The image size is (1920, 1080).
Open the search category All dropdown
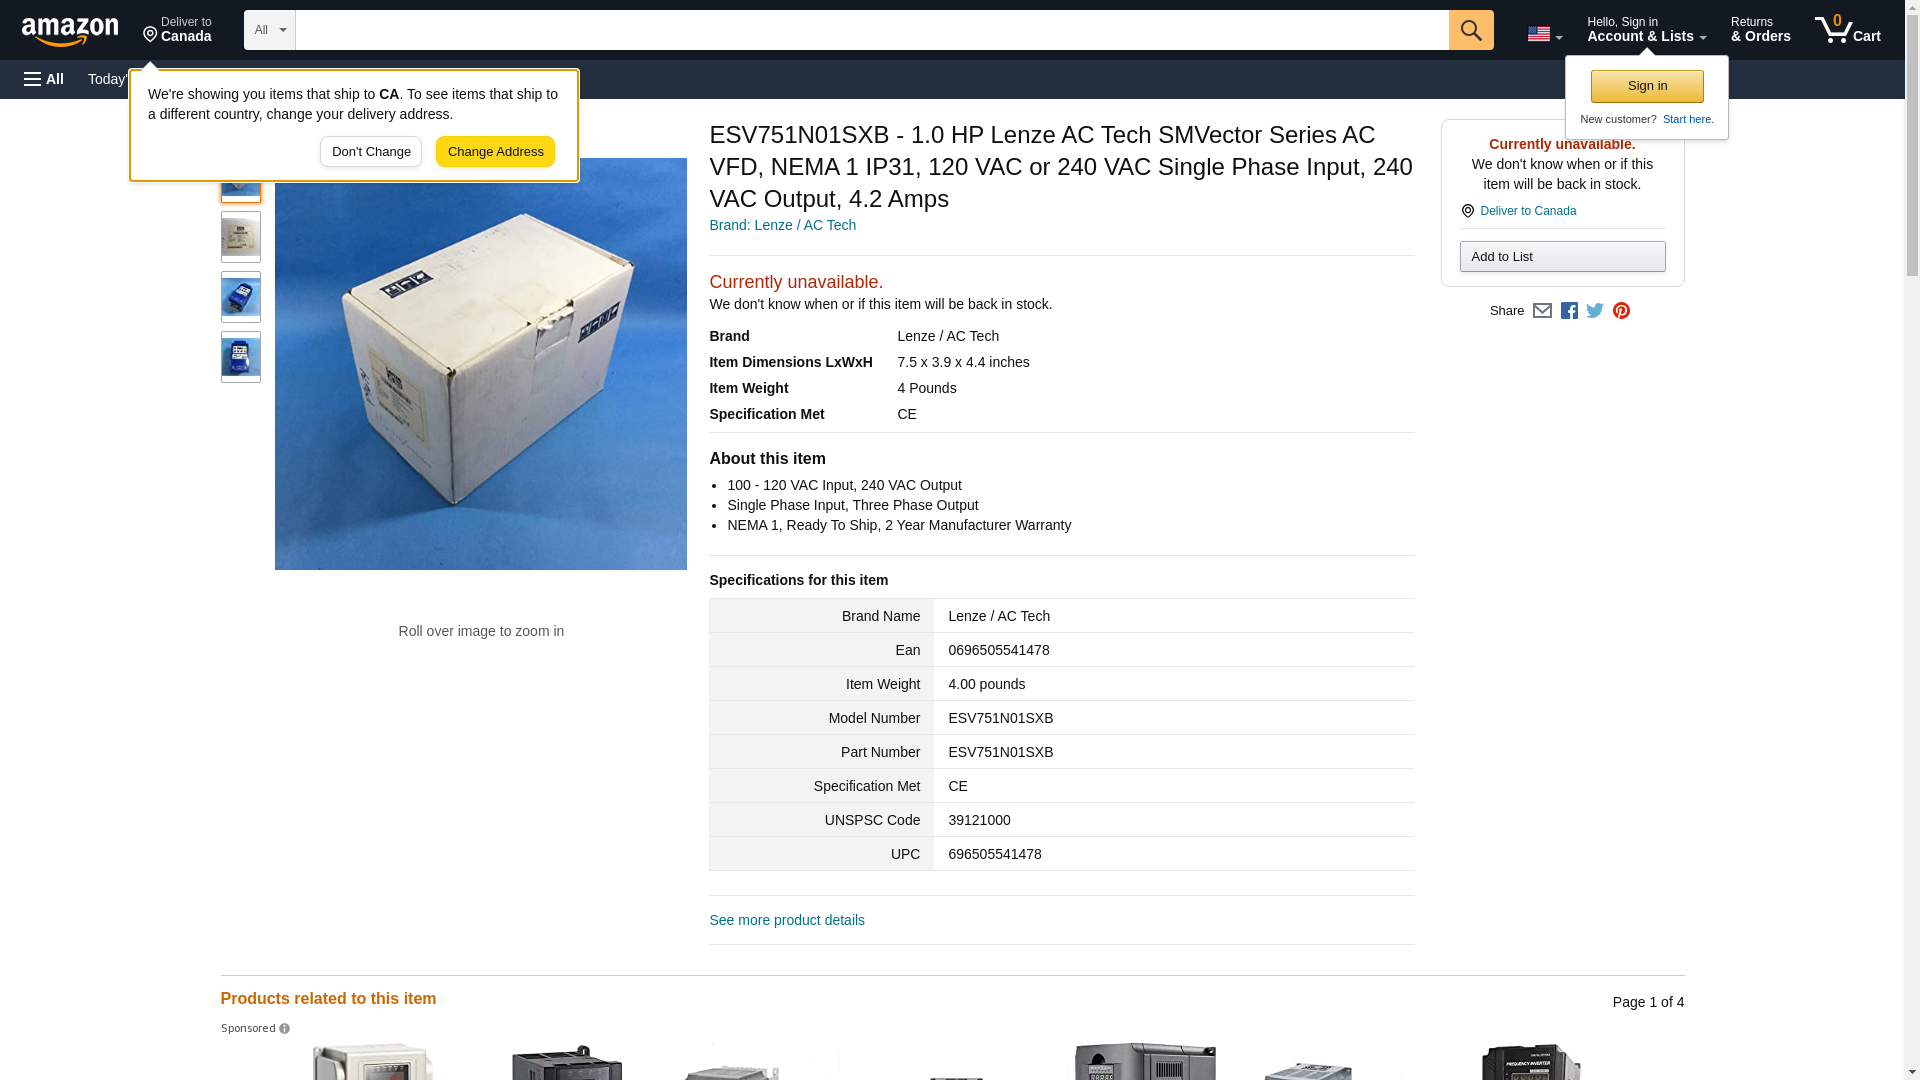click(270, 30)
